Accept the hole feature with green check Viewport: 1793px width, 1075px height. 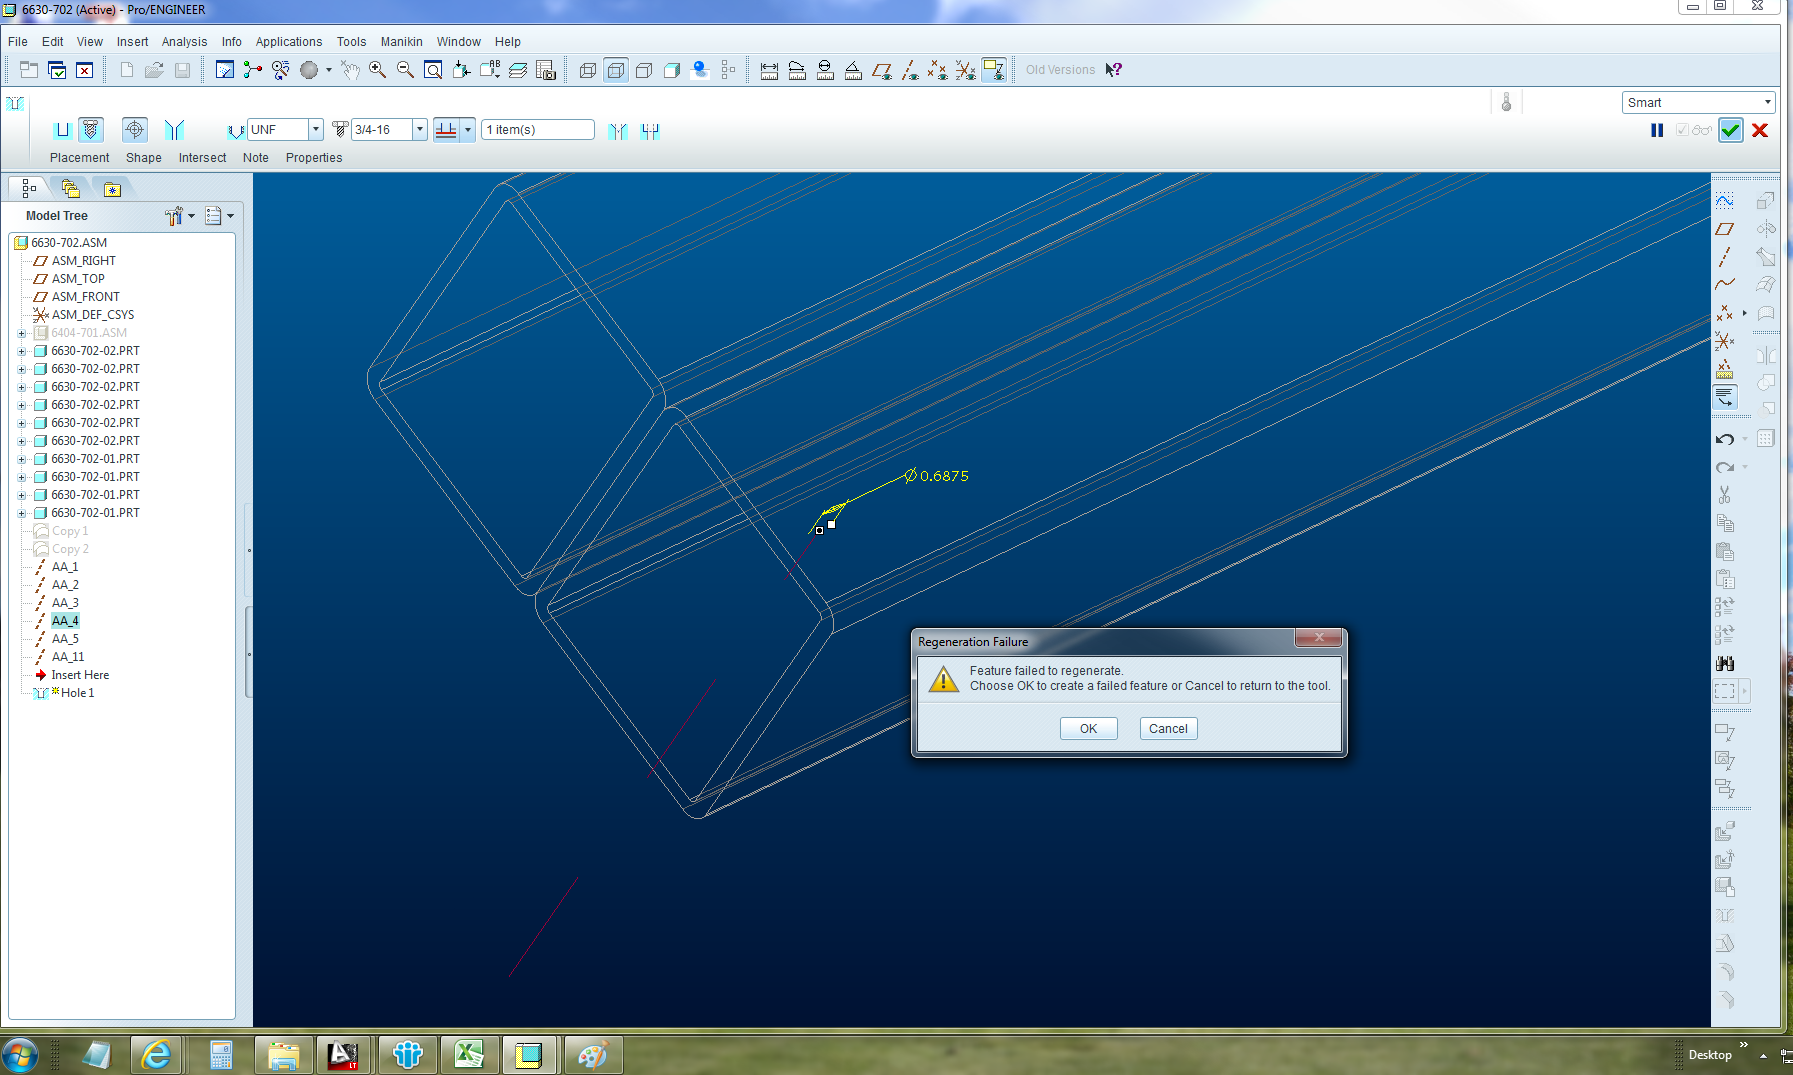[x=1731, y=130]
